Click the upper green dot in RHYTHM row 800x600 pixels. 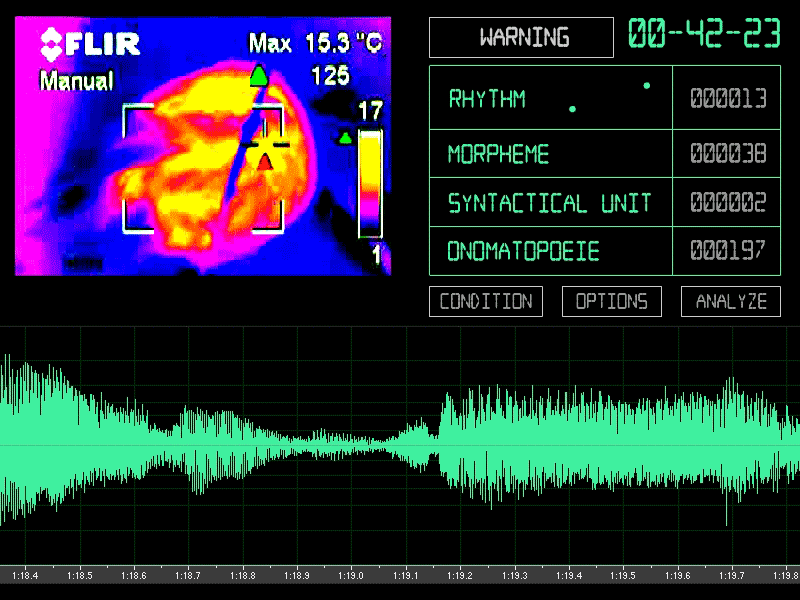click(x=647, y=86)
